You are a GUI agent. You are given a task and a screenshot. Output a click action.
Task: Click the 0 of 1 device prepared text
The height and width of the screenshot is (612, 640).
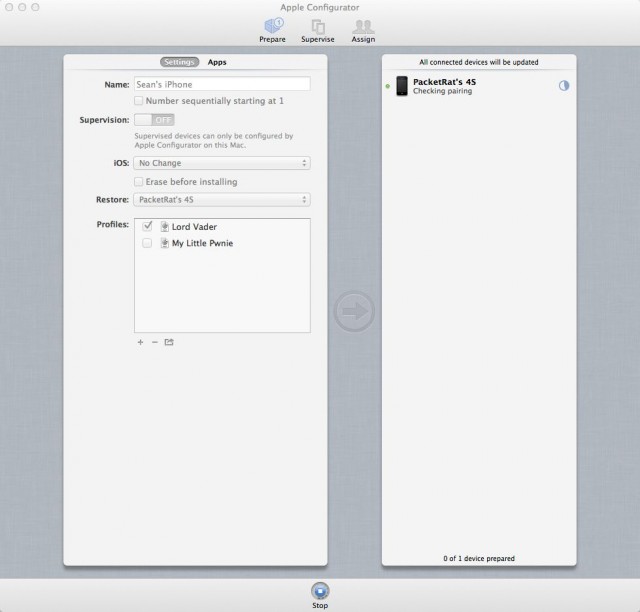click(x=479, y=558)
